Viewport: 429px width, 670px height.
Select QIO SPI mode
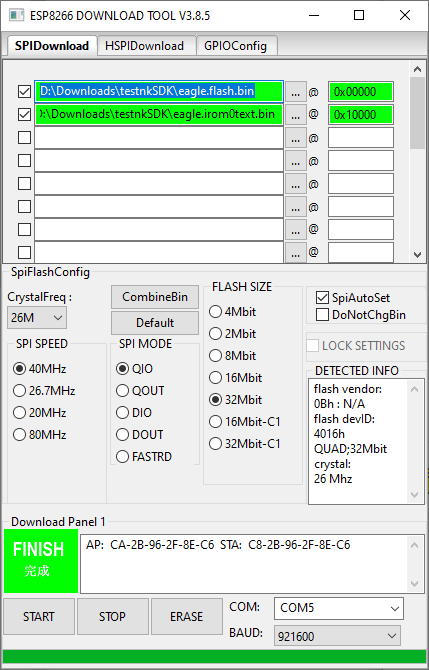coord(135,368)
